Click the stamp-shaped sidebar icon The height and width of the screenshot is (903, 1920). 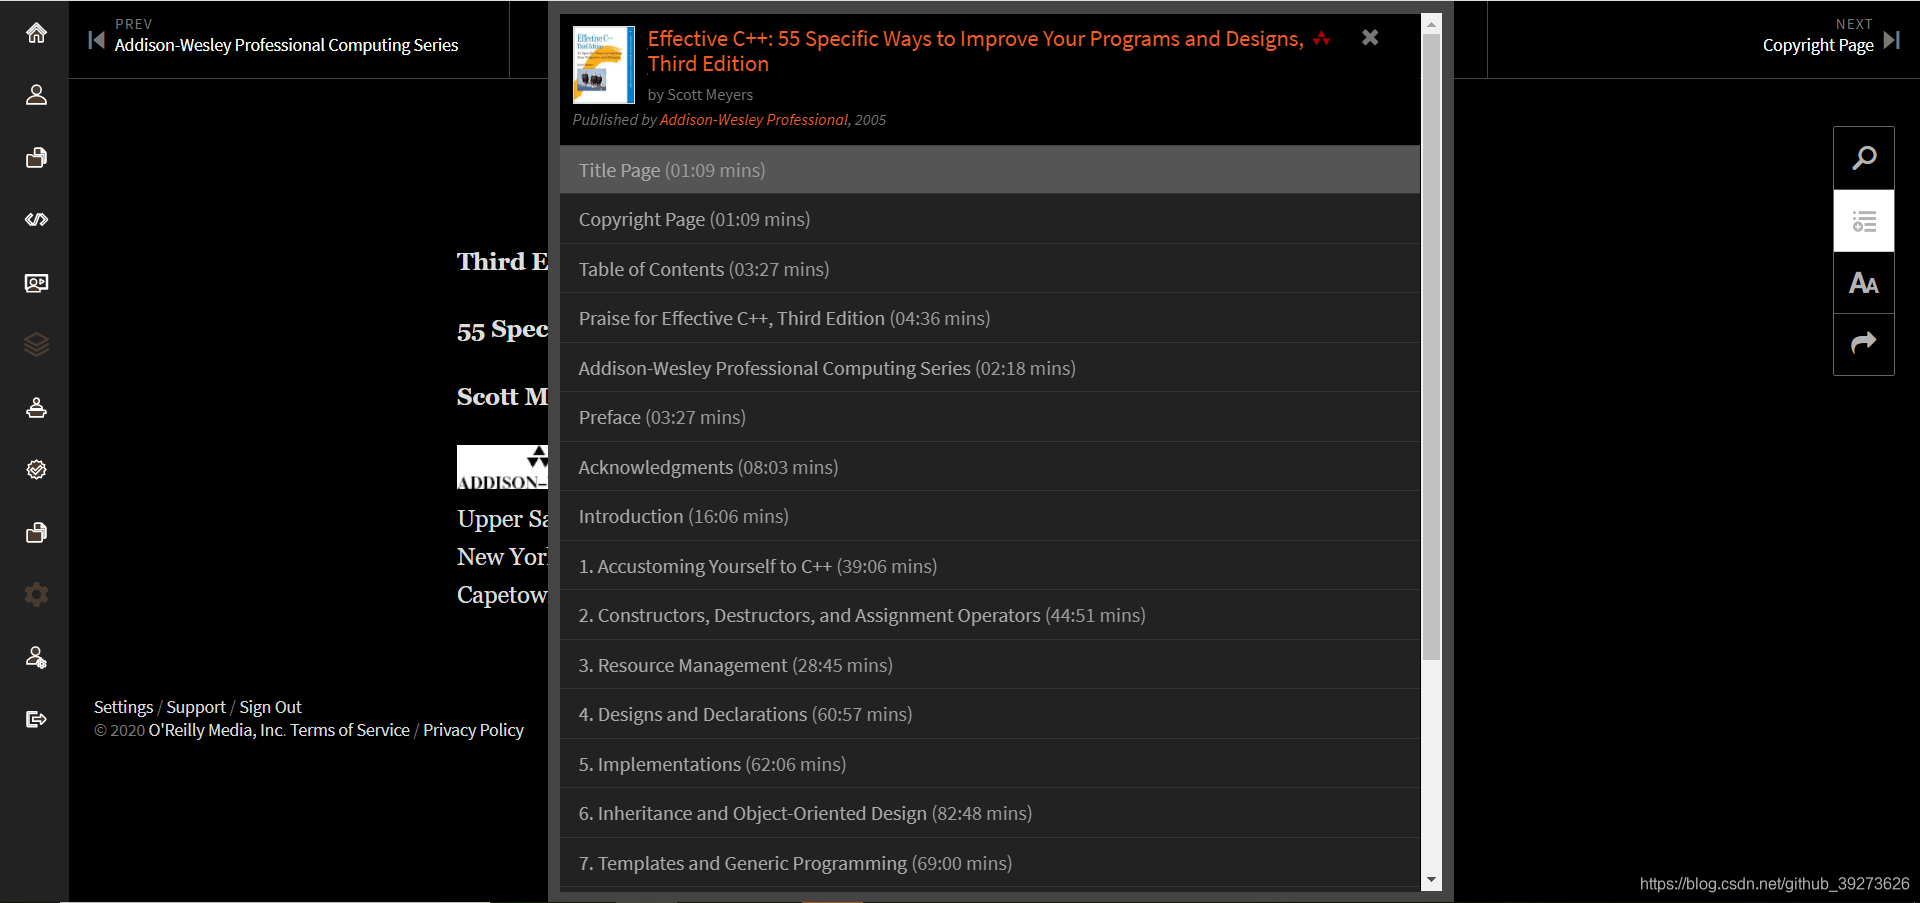click(36, 408)
